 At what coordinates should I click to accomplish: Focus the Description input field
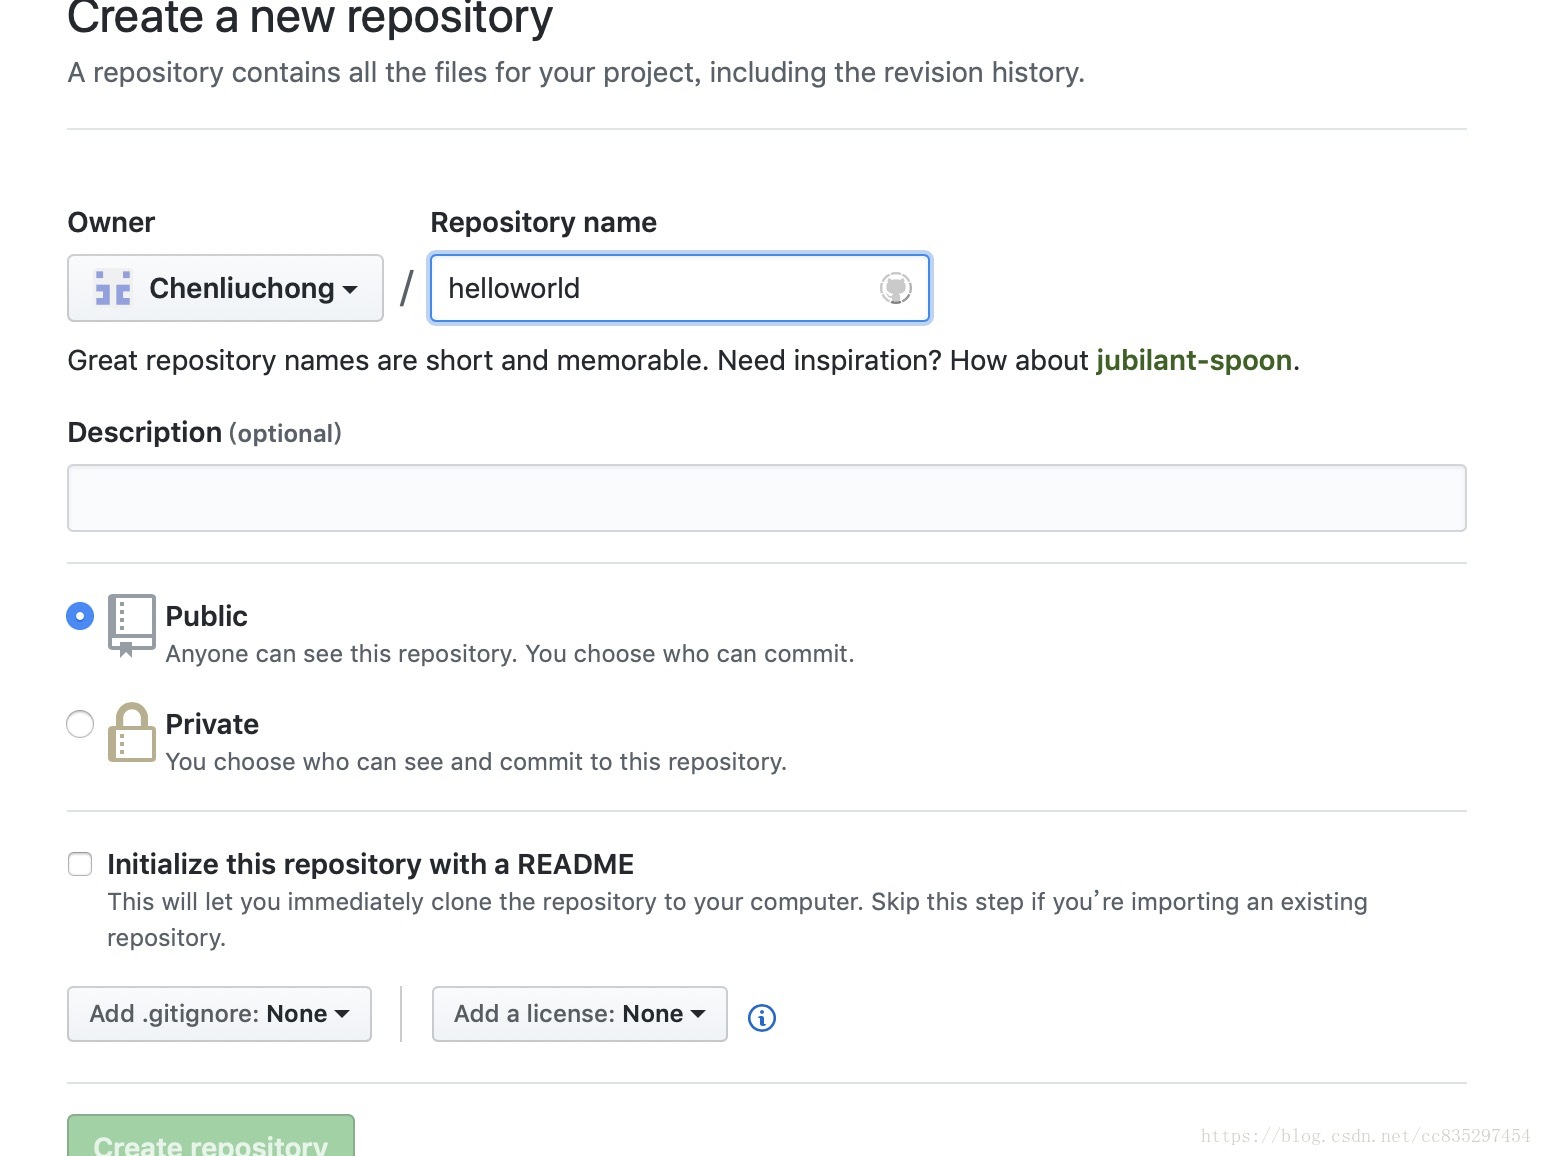click(x=767, y=498)
